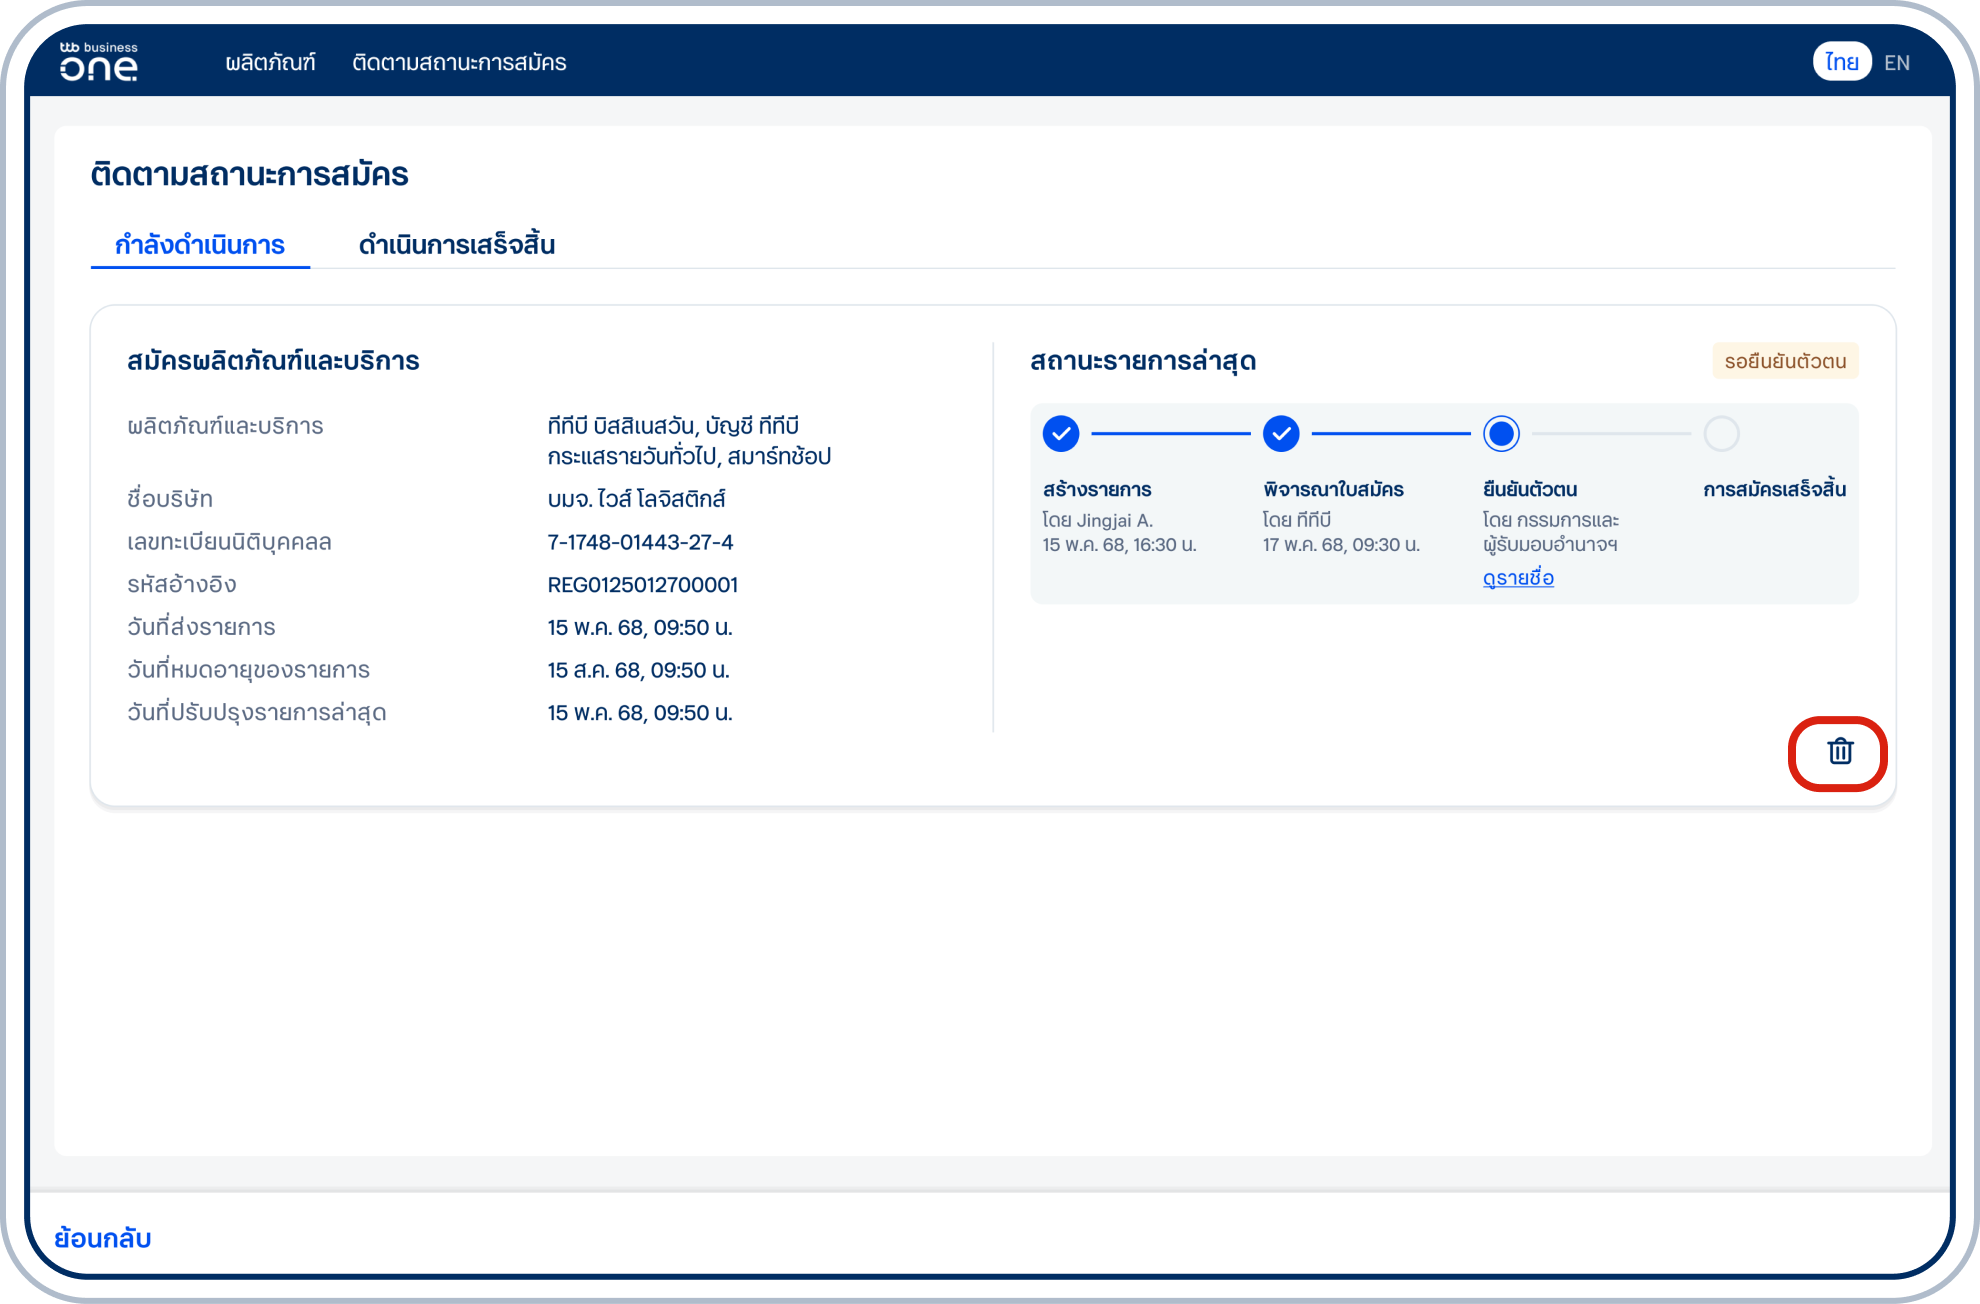Click the การสมัครเสร็จสิ้น empty step circle

[x=1721, y=434]
